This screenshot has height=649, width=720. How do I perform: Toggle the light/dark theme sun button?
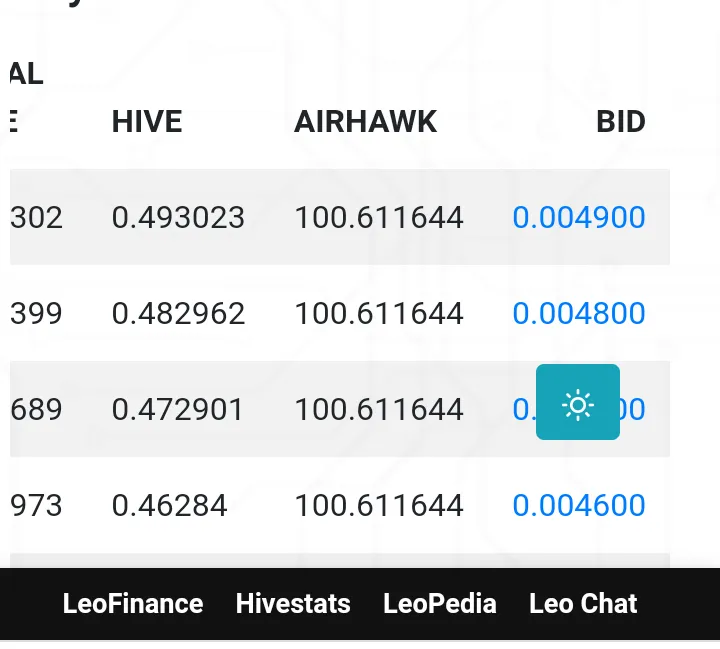tap(578, 402)
